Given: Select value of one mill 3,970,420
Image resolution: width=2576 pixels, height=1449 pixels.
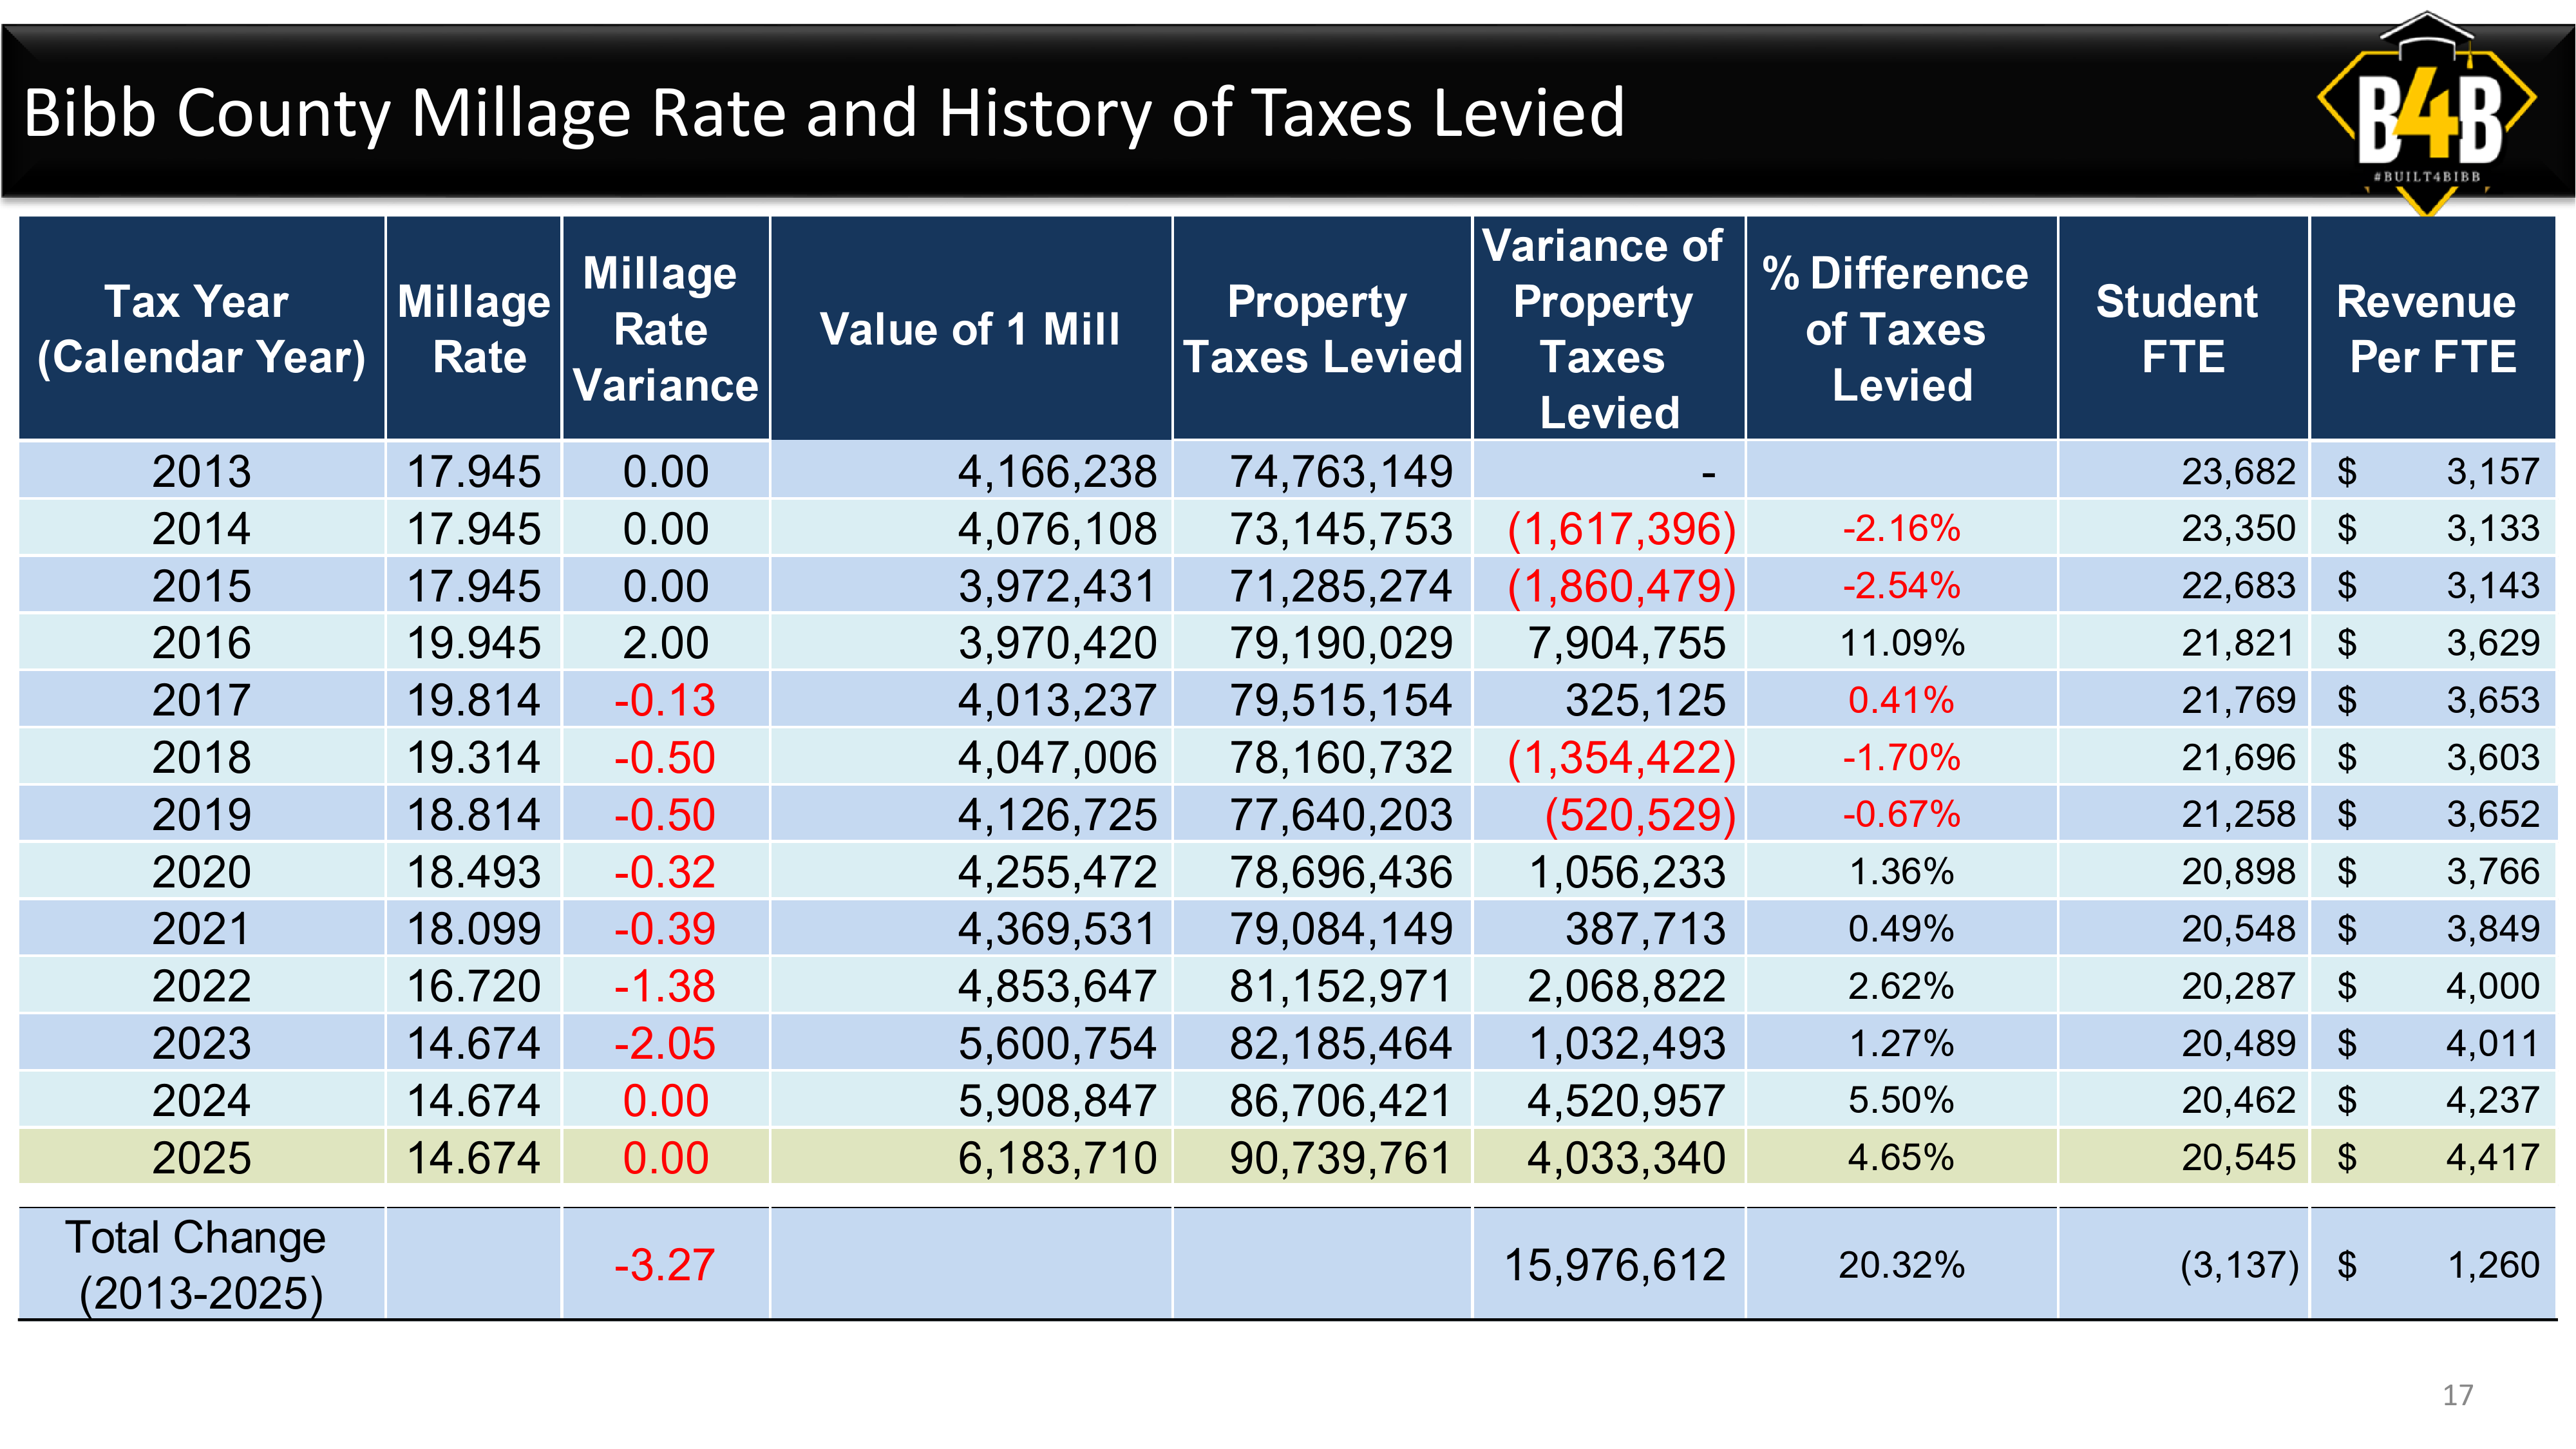Looking at the screenshot, I should tap(1057, 642).
